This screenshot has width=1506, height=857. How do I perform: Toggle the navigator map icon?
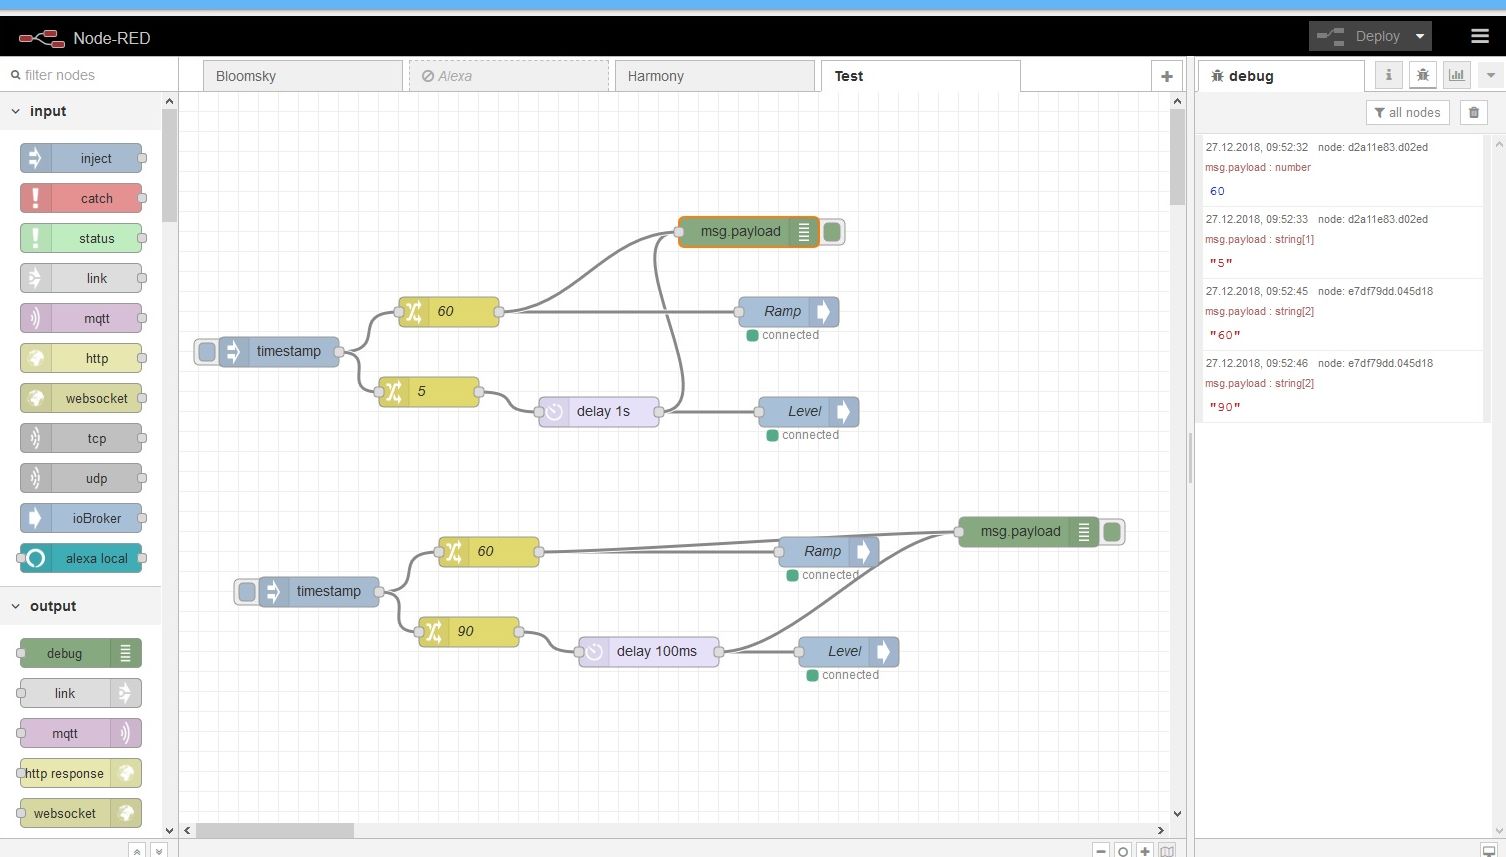pyautogui.click(x=1167, y=850)
